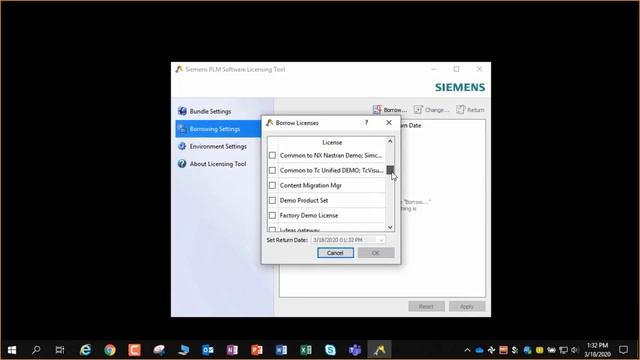640x360 pixels.
Task: Click the OneDrive cloud tray icon
Action: [479, 350]
